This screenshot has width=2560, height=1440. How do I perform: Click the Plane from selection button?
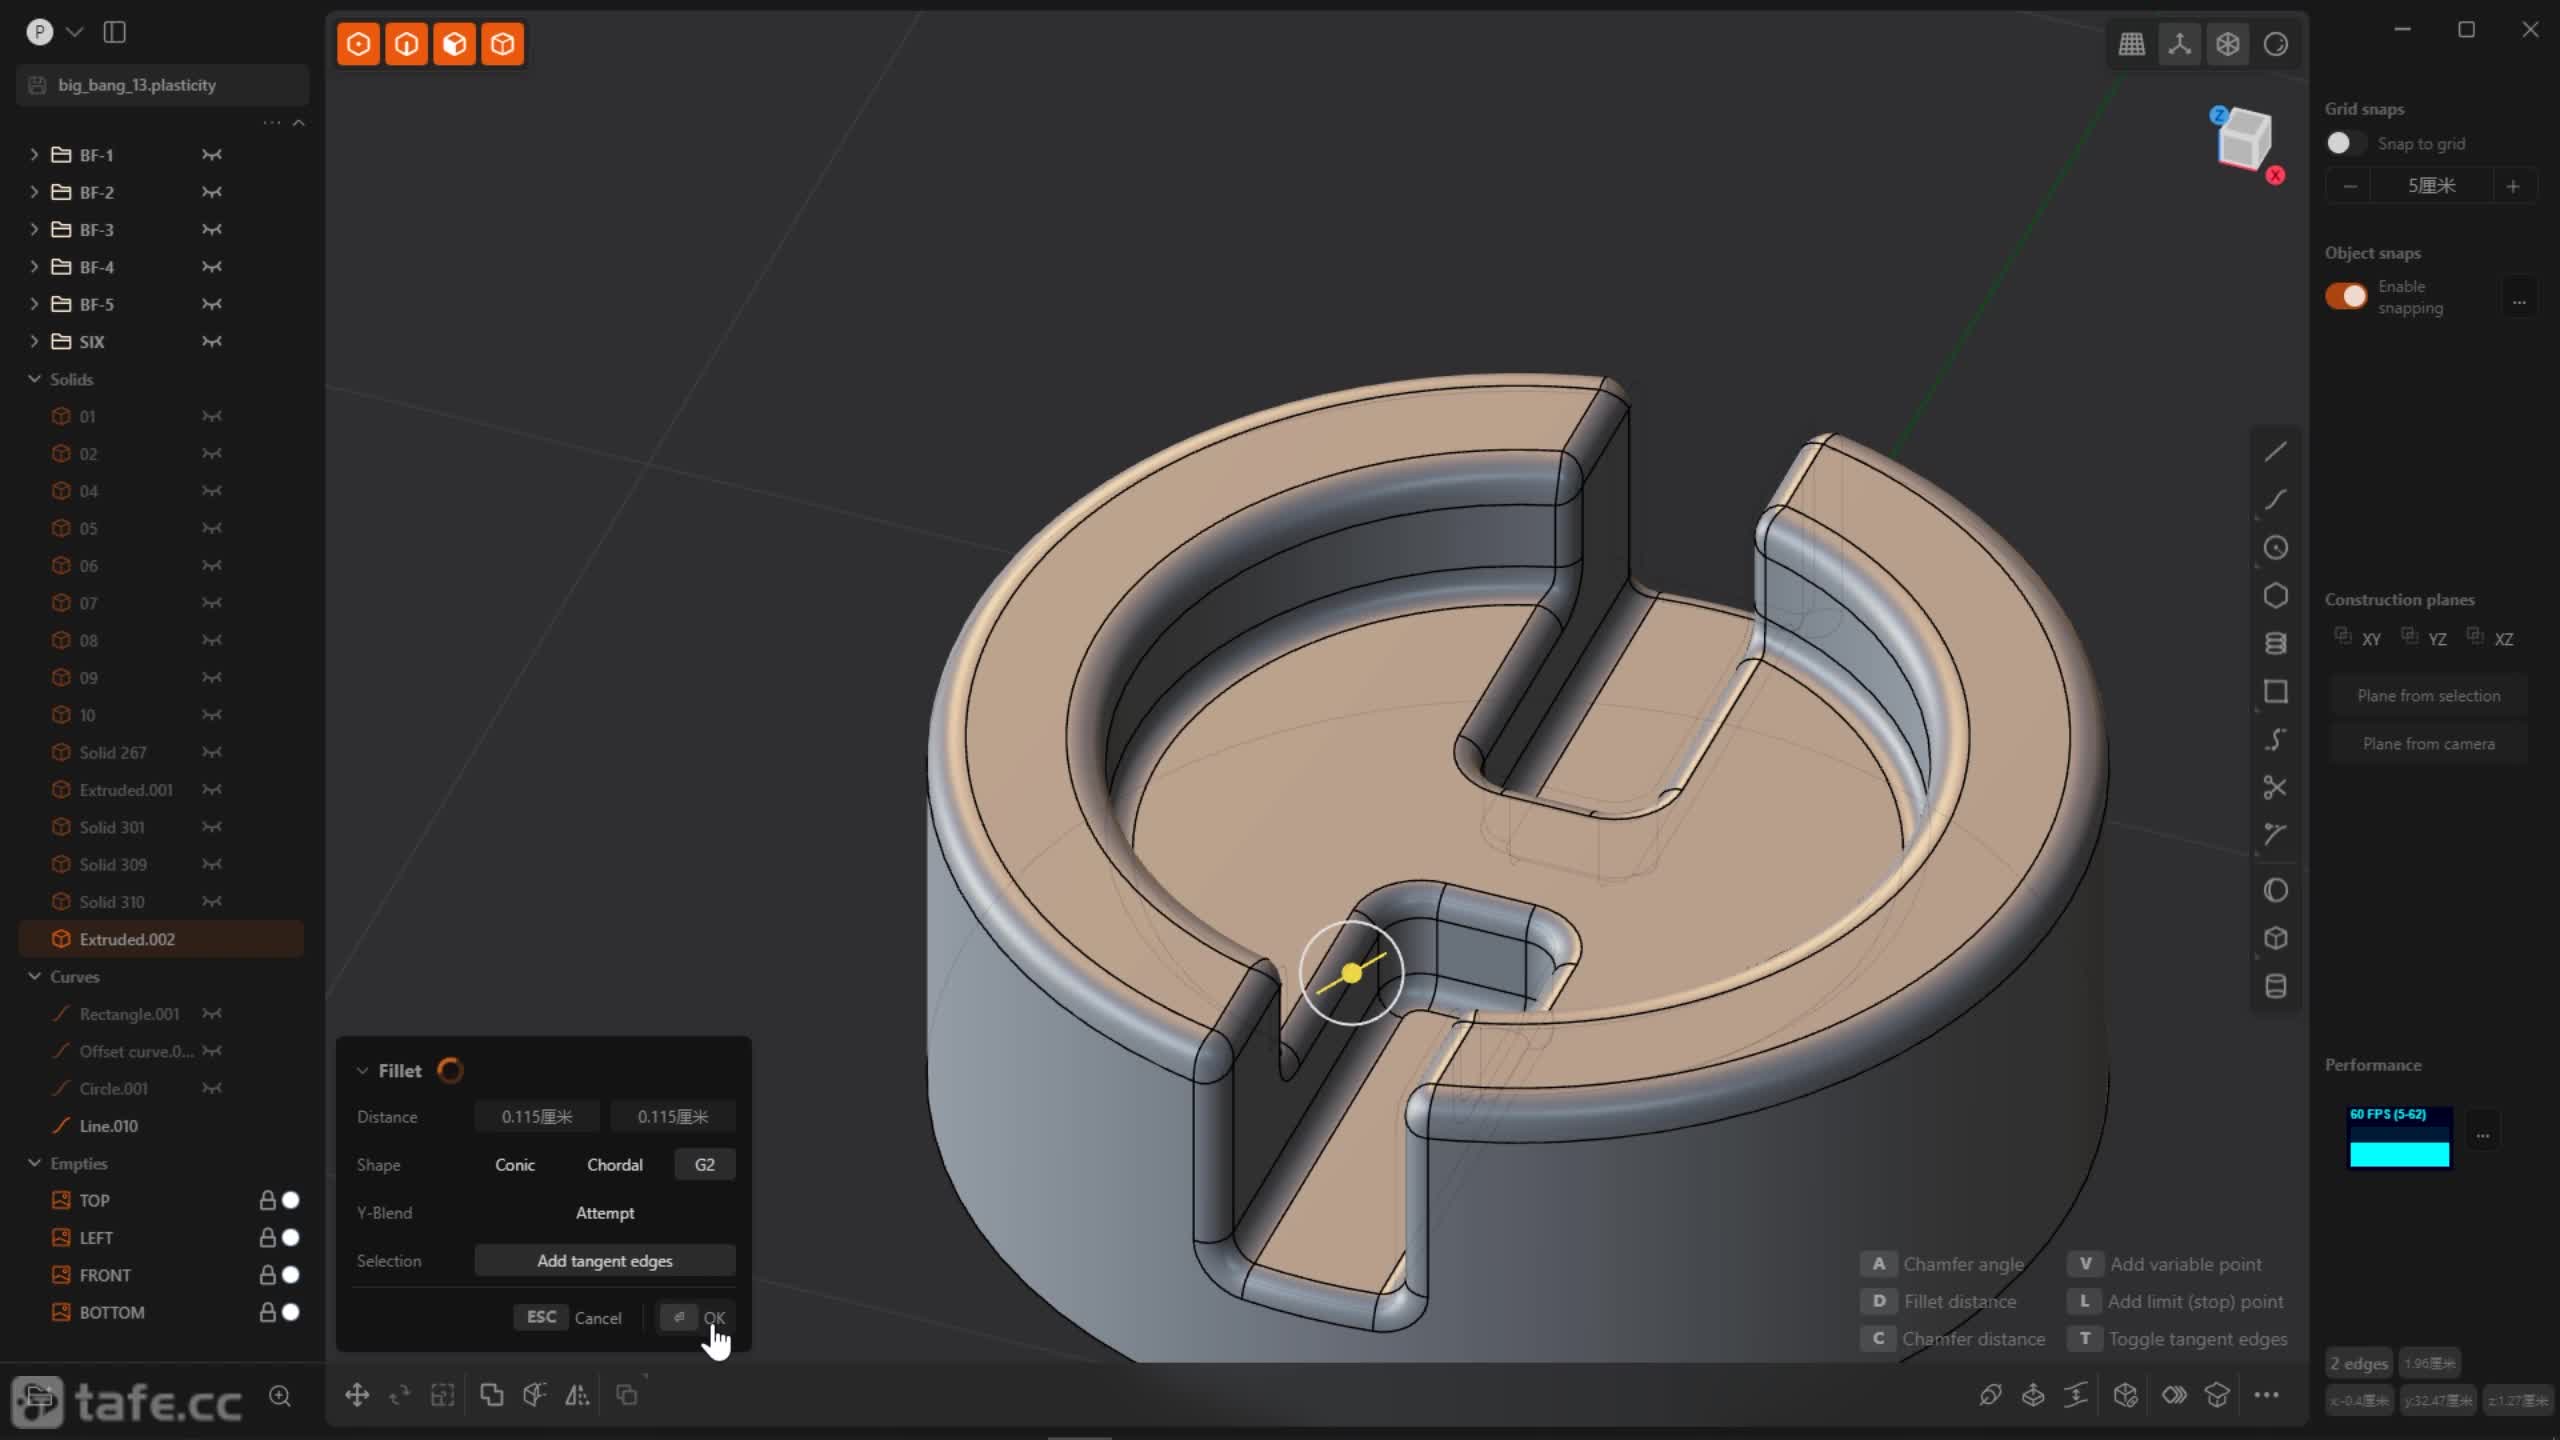pyautogui.click(x=2428, y=696)
